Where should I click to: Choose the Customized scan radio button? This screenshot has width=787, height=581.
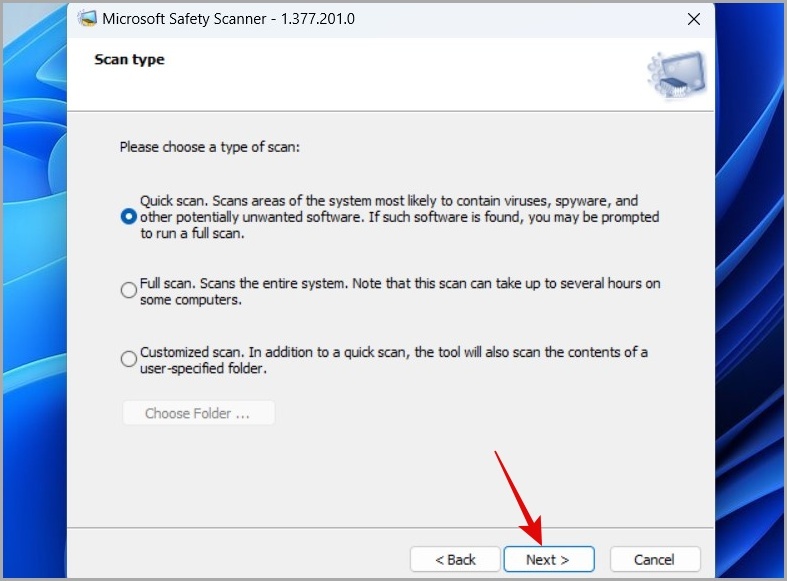[128, 359]
